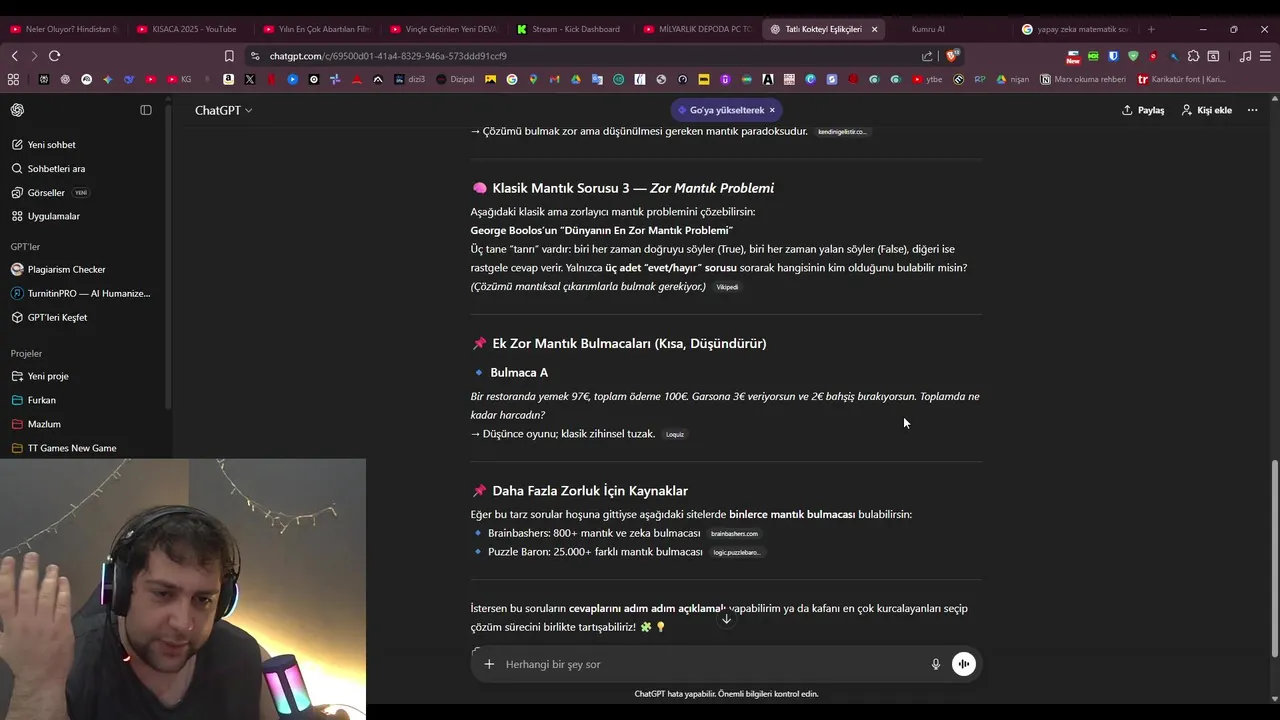Open the Vikipedi source citation
The image size is (1280, 720).
(x=727, y=287)
